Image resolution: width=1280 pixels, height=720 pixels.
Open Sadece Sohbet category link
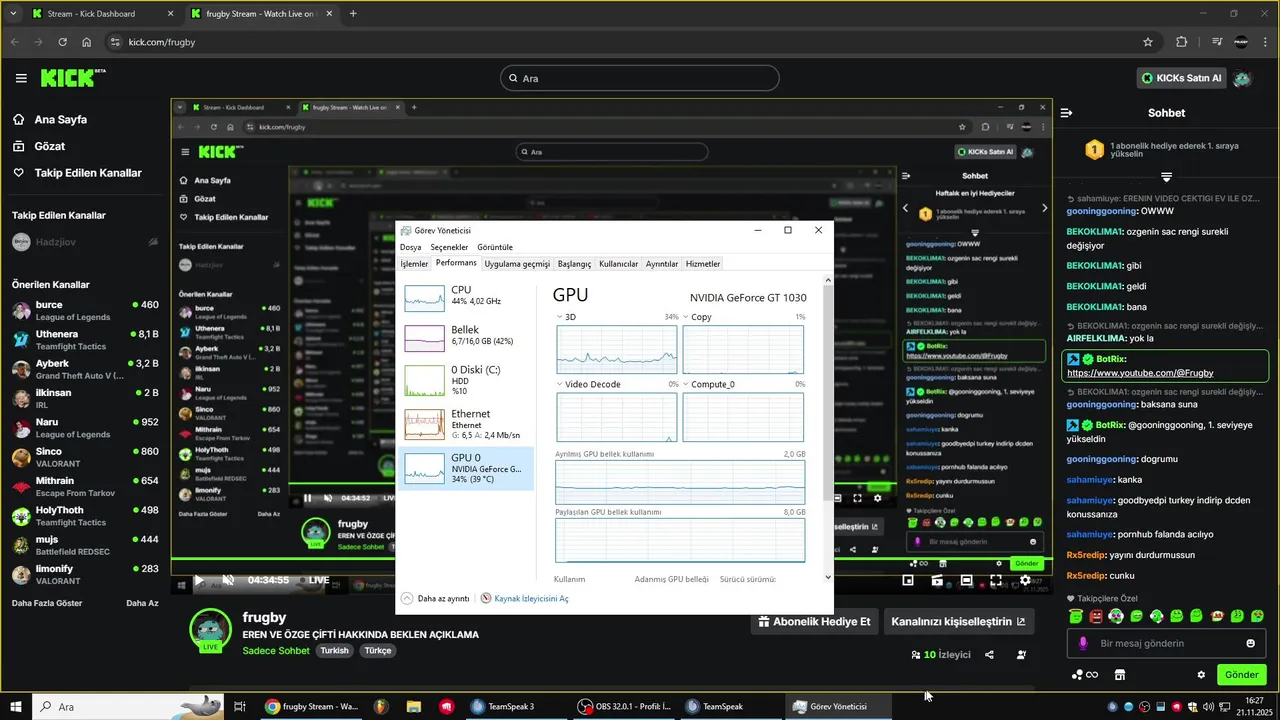tap(276, 651)
